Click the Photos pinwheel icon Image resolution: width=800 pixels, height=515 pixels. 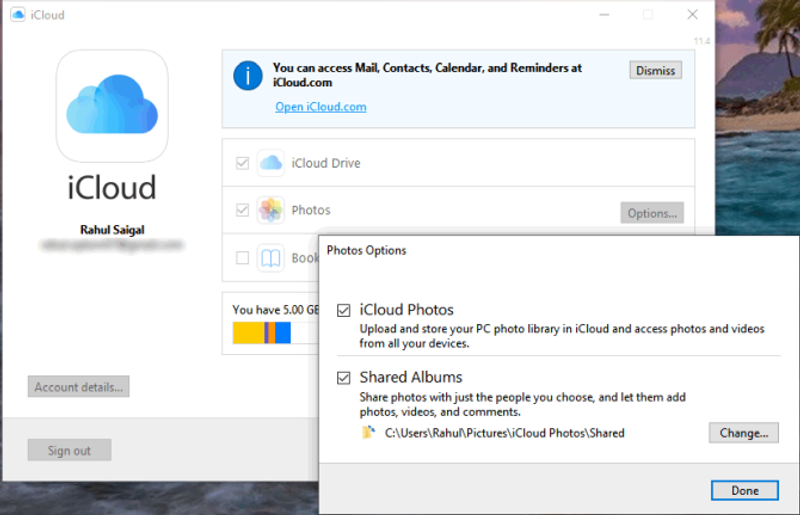(x=270, y=210)
